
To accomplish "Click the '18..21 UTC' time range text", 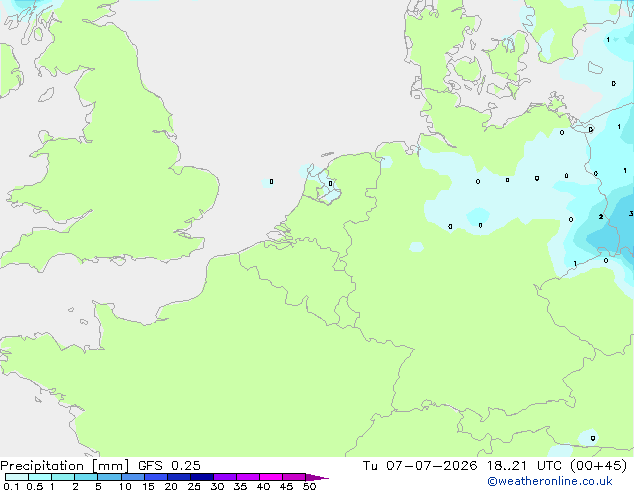I will point(524,466).
